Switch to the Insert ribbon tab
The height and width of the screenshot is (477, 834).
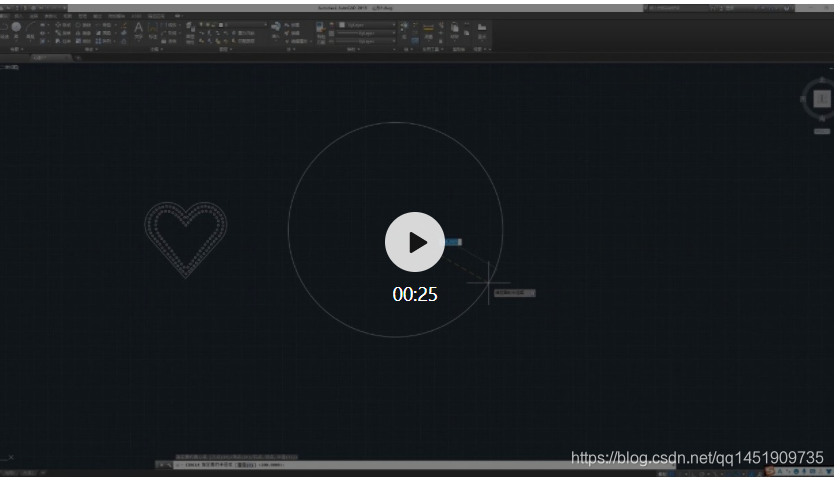pos(19,16)
